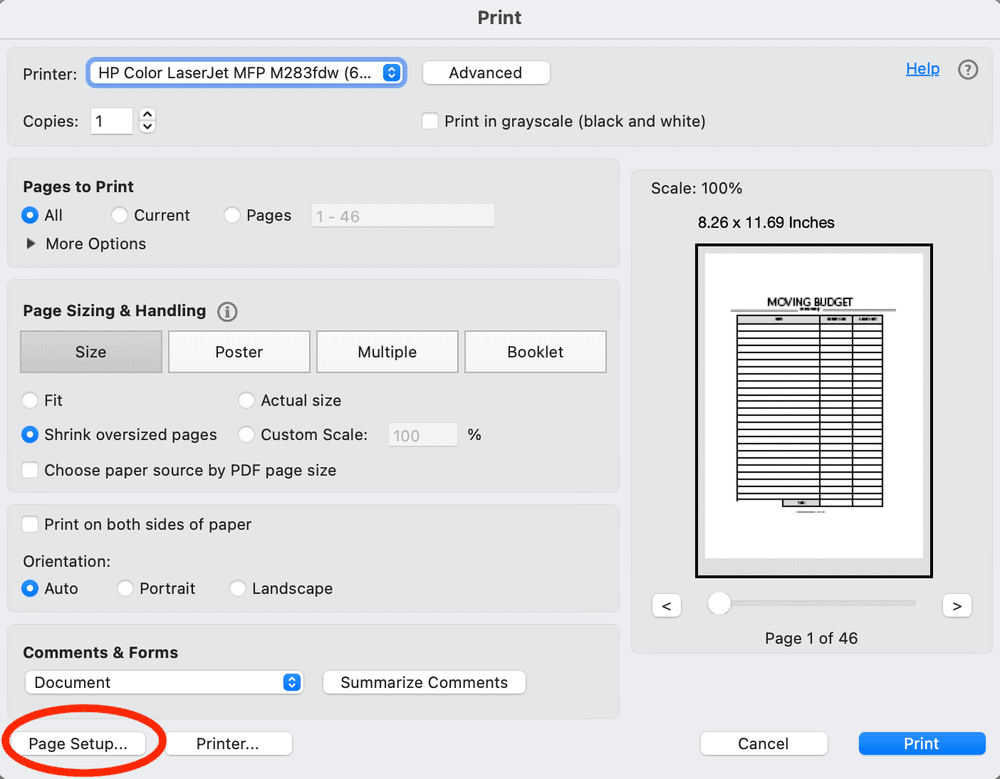Screen dimensions: 1000x779
Task: Click the Page Setup button
Action: (78, 743)
